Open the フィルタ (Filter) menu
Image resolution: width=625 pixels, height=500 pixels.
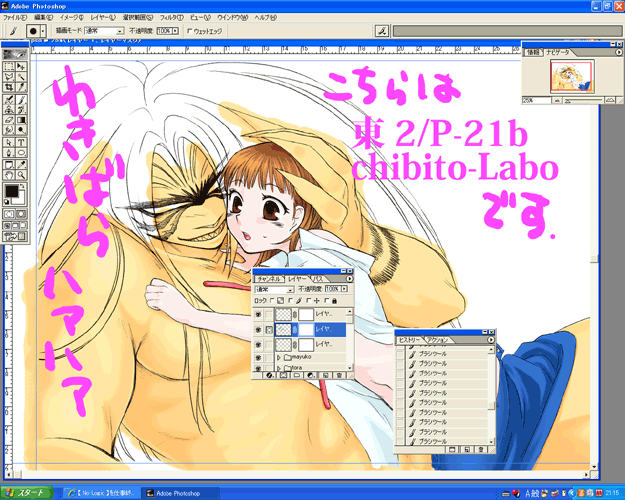(172, 18)
